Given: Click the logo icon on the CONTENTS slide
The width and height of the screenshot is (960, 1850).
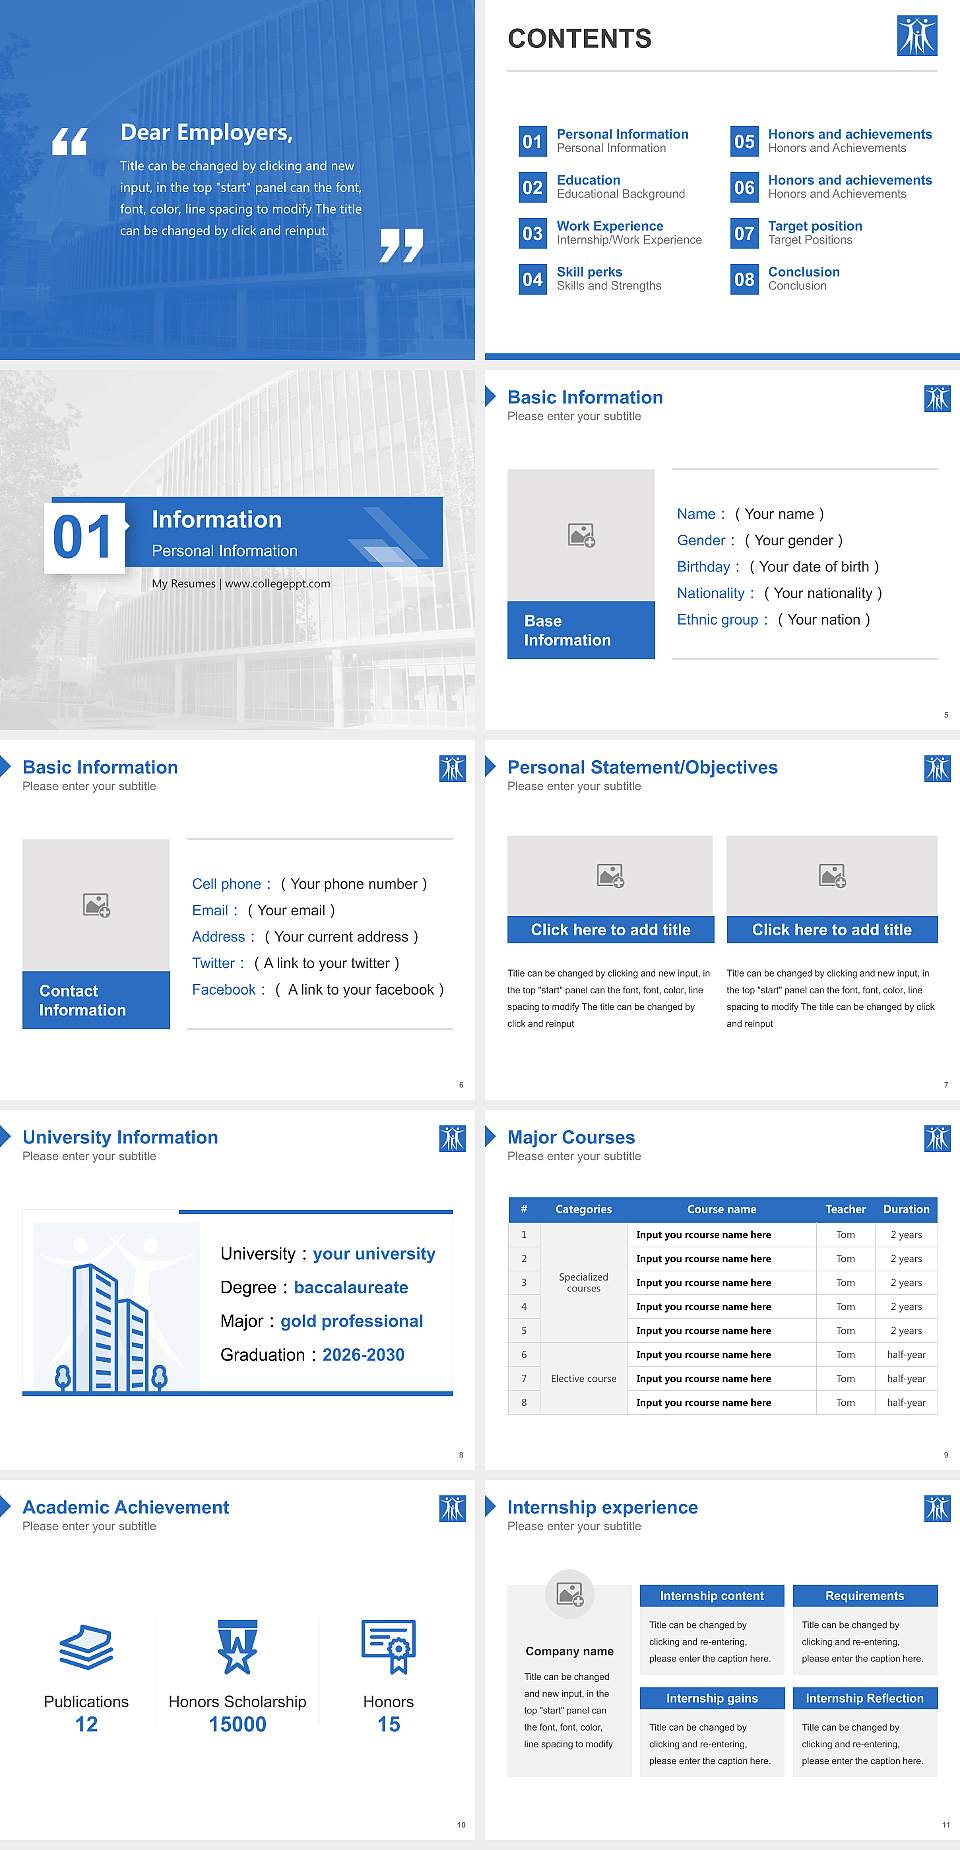Looking at the screenshot, I should click(917, 36).
